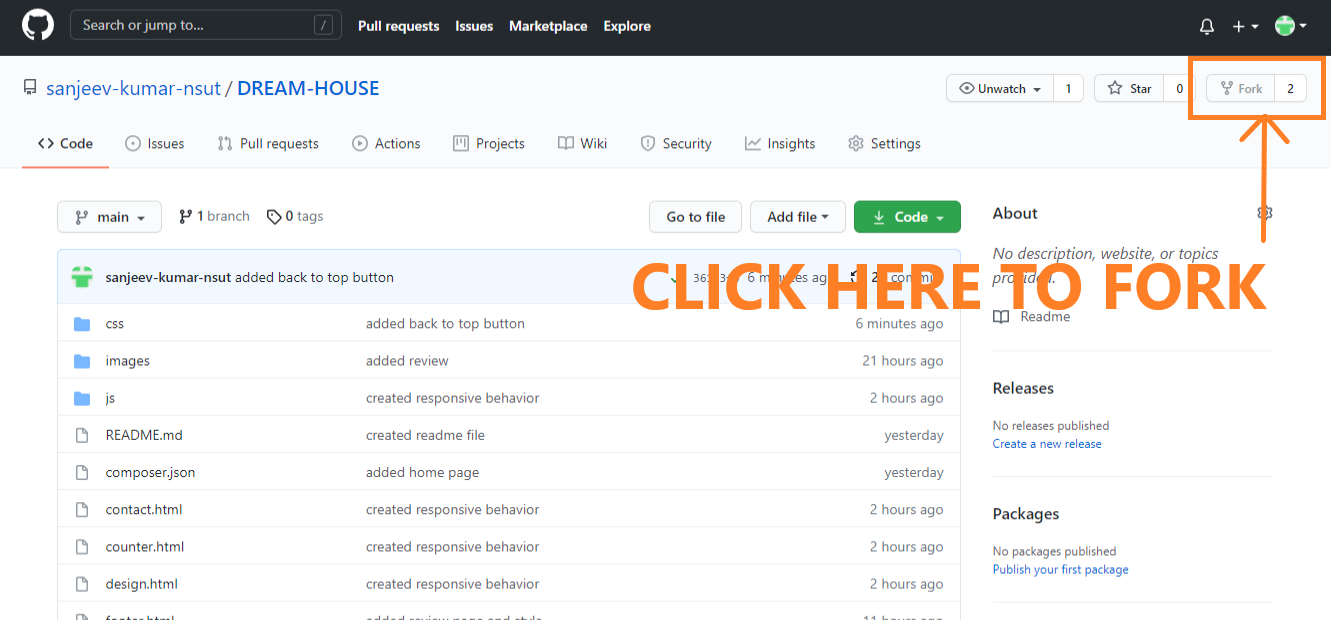Click the GitHub logo
This screenshot has width=1331, height=620.
pyautogui.click(x=38, y=25)
